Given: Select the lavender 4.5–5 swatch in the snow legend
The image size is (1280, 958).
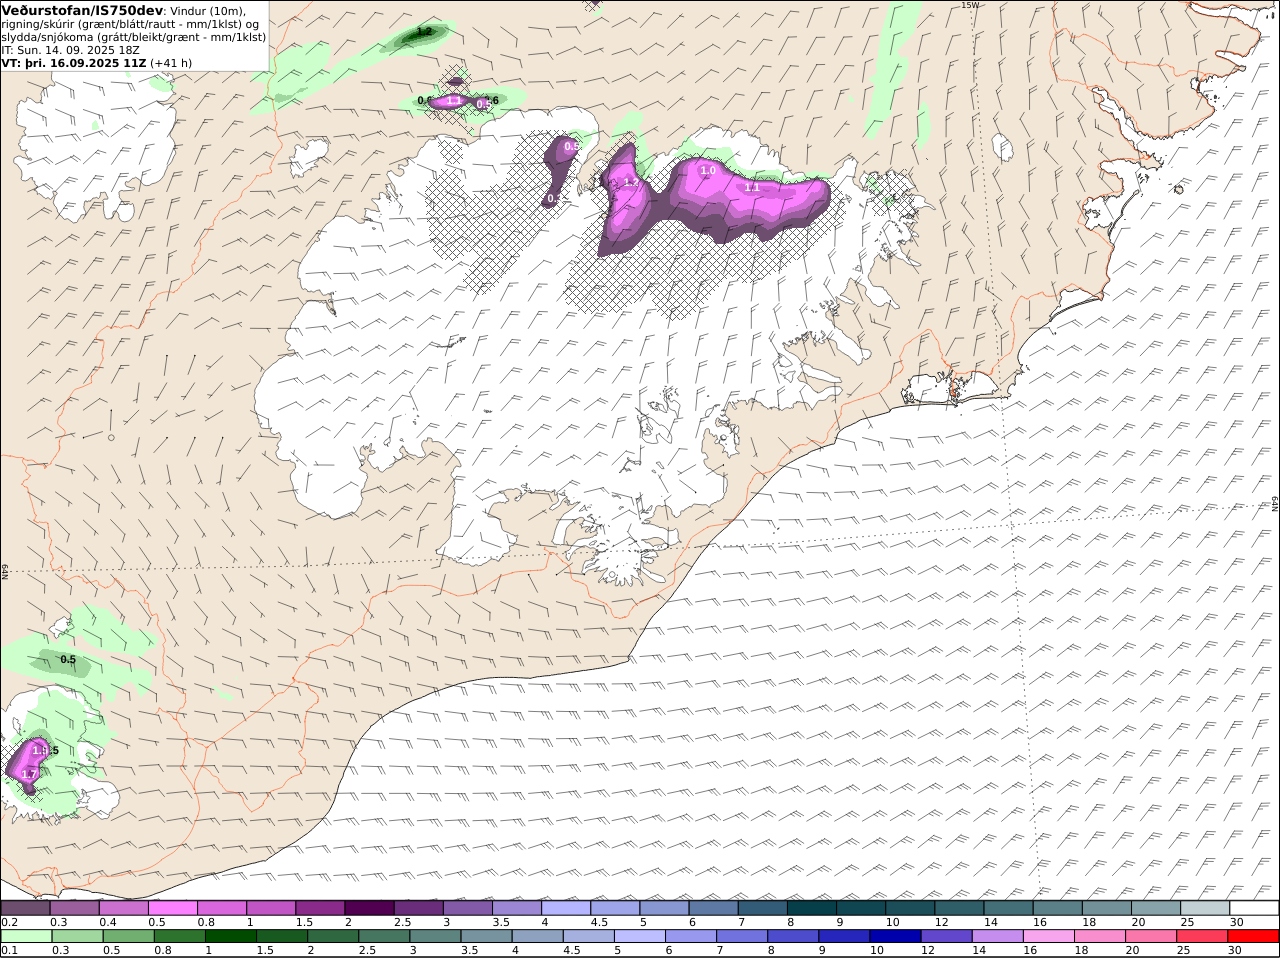Looking at the screenshot, I should 616,908.
